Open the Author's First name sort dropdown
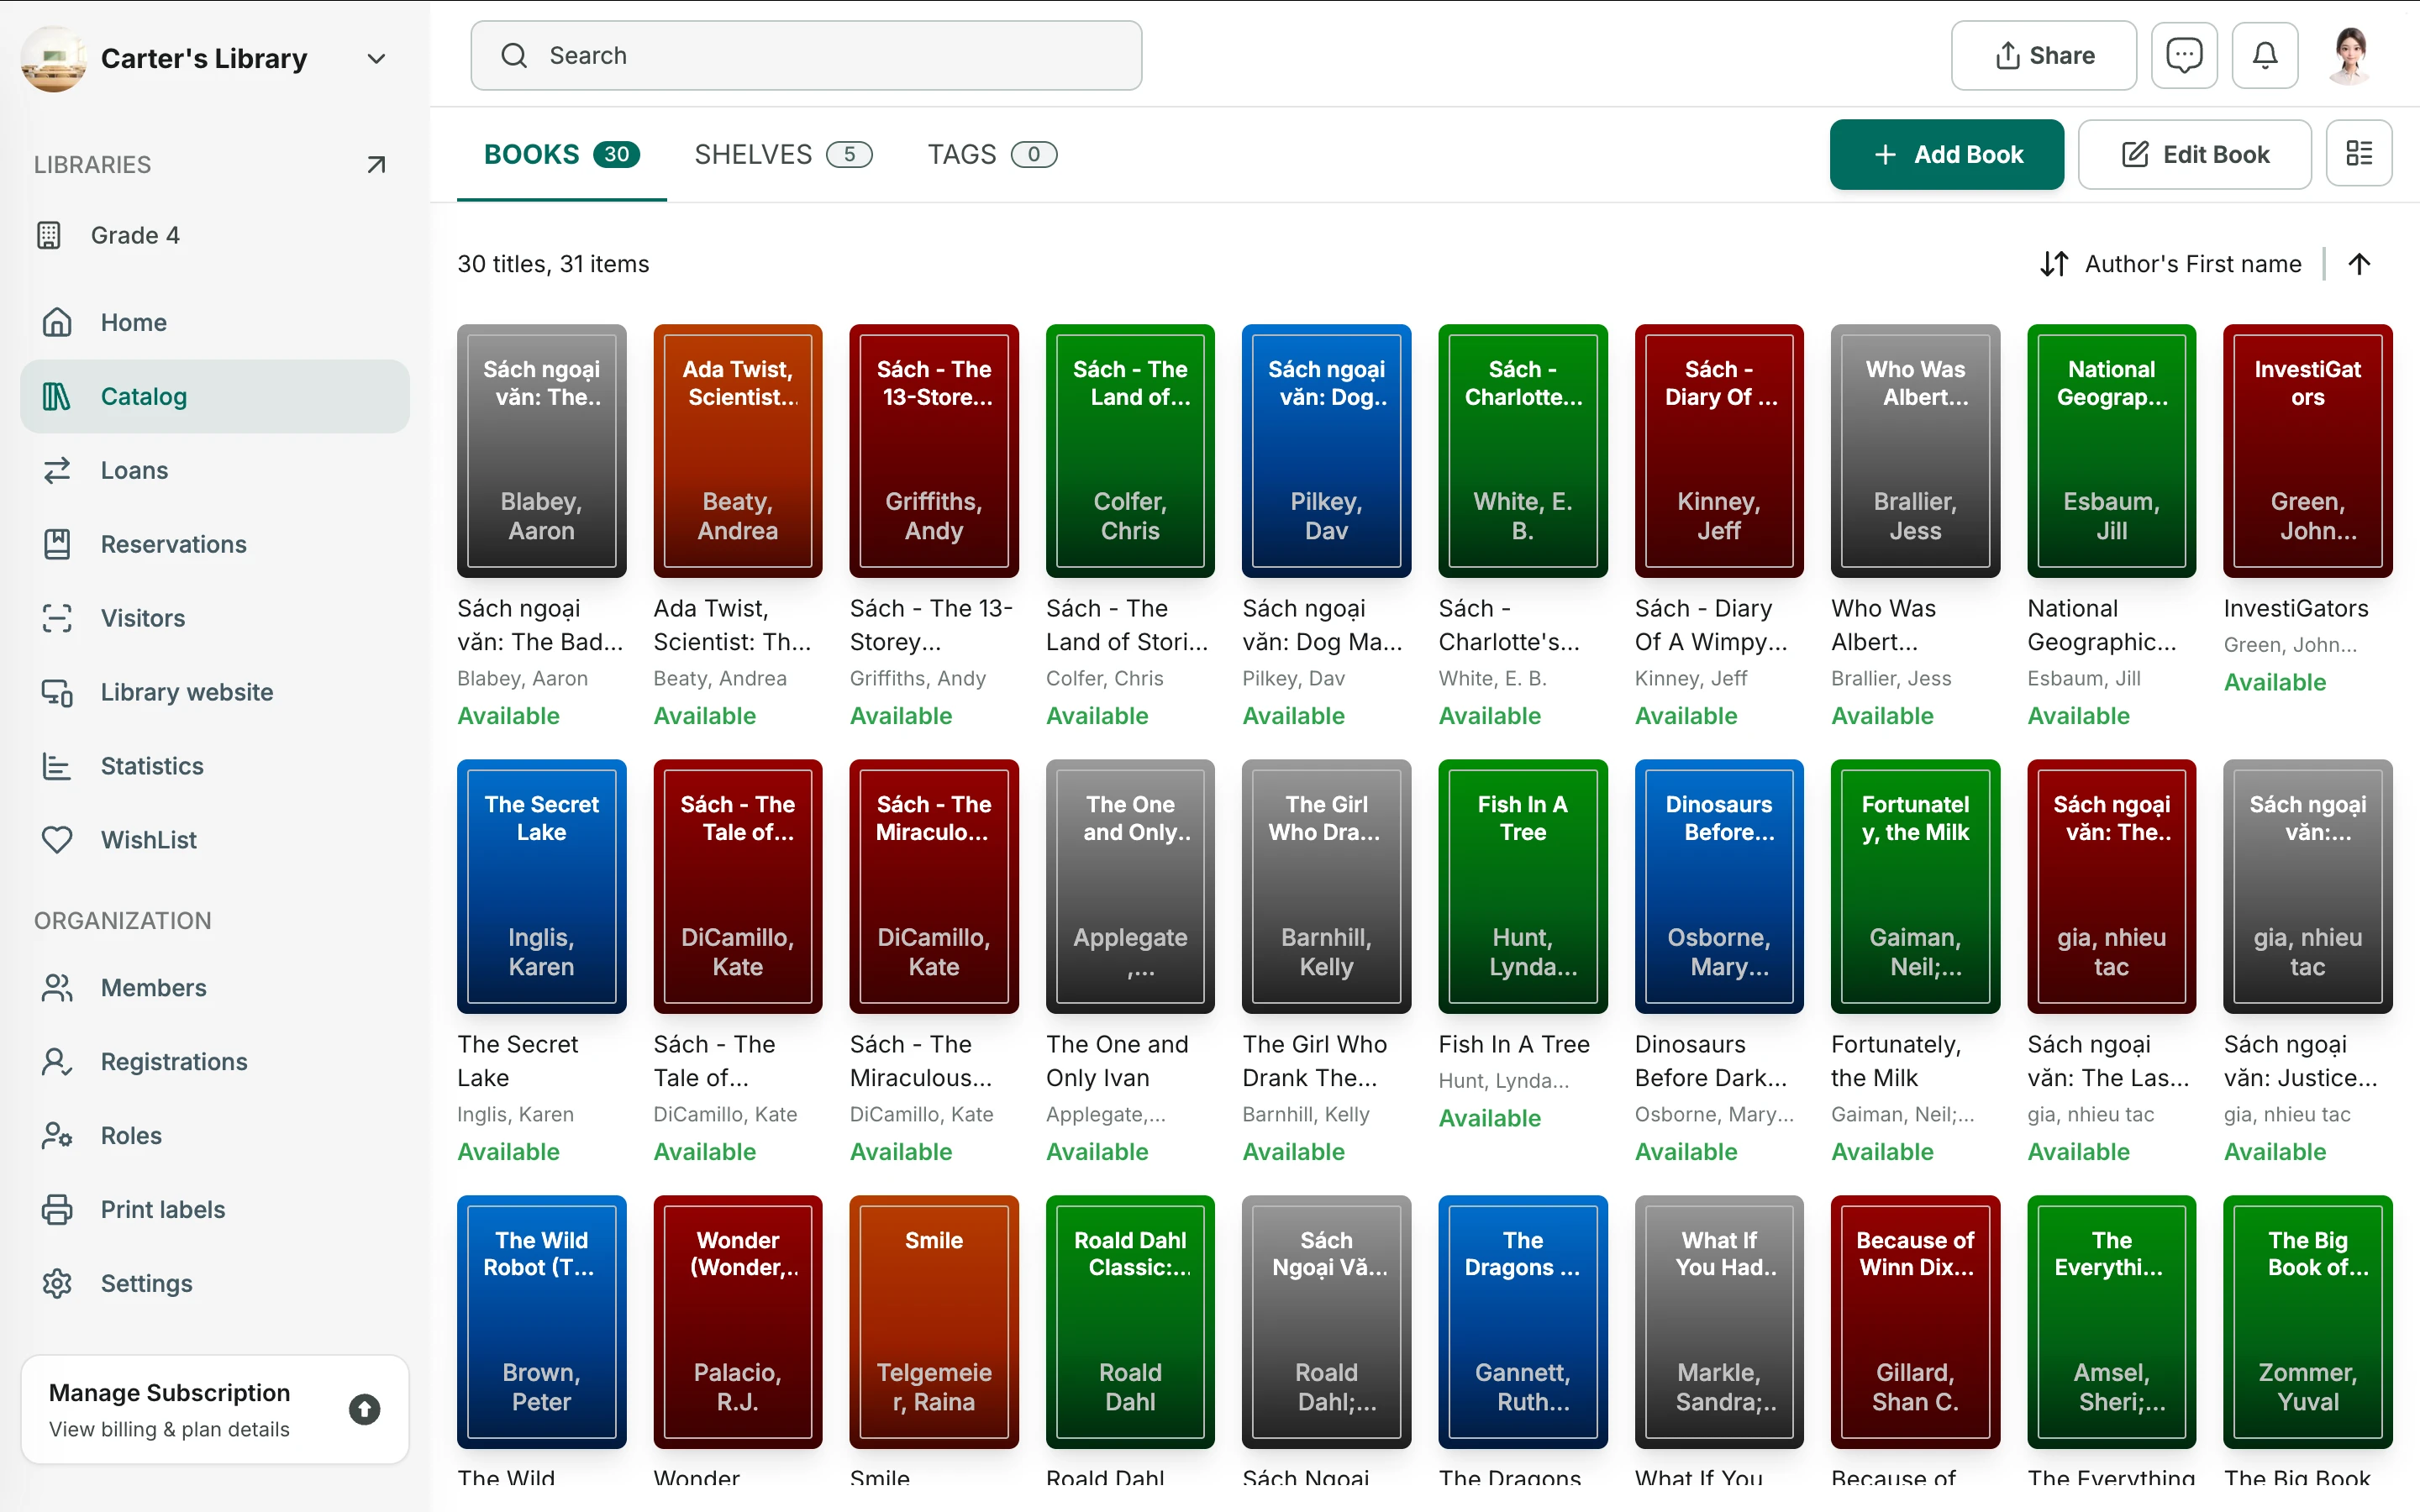This screenshot has height=1512, width=2420. point(2171,264)
